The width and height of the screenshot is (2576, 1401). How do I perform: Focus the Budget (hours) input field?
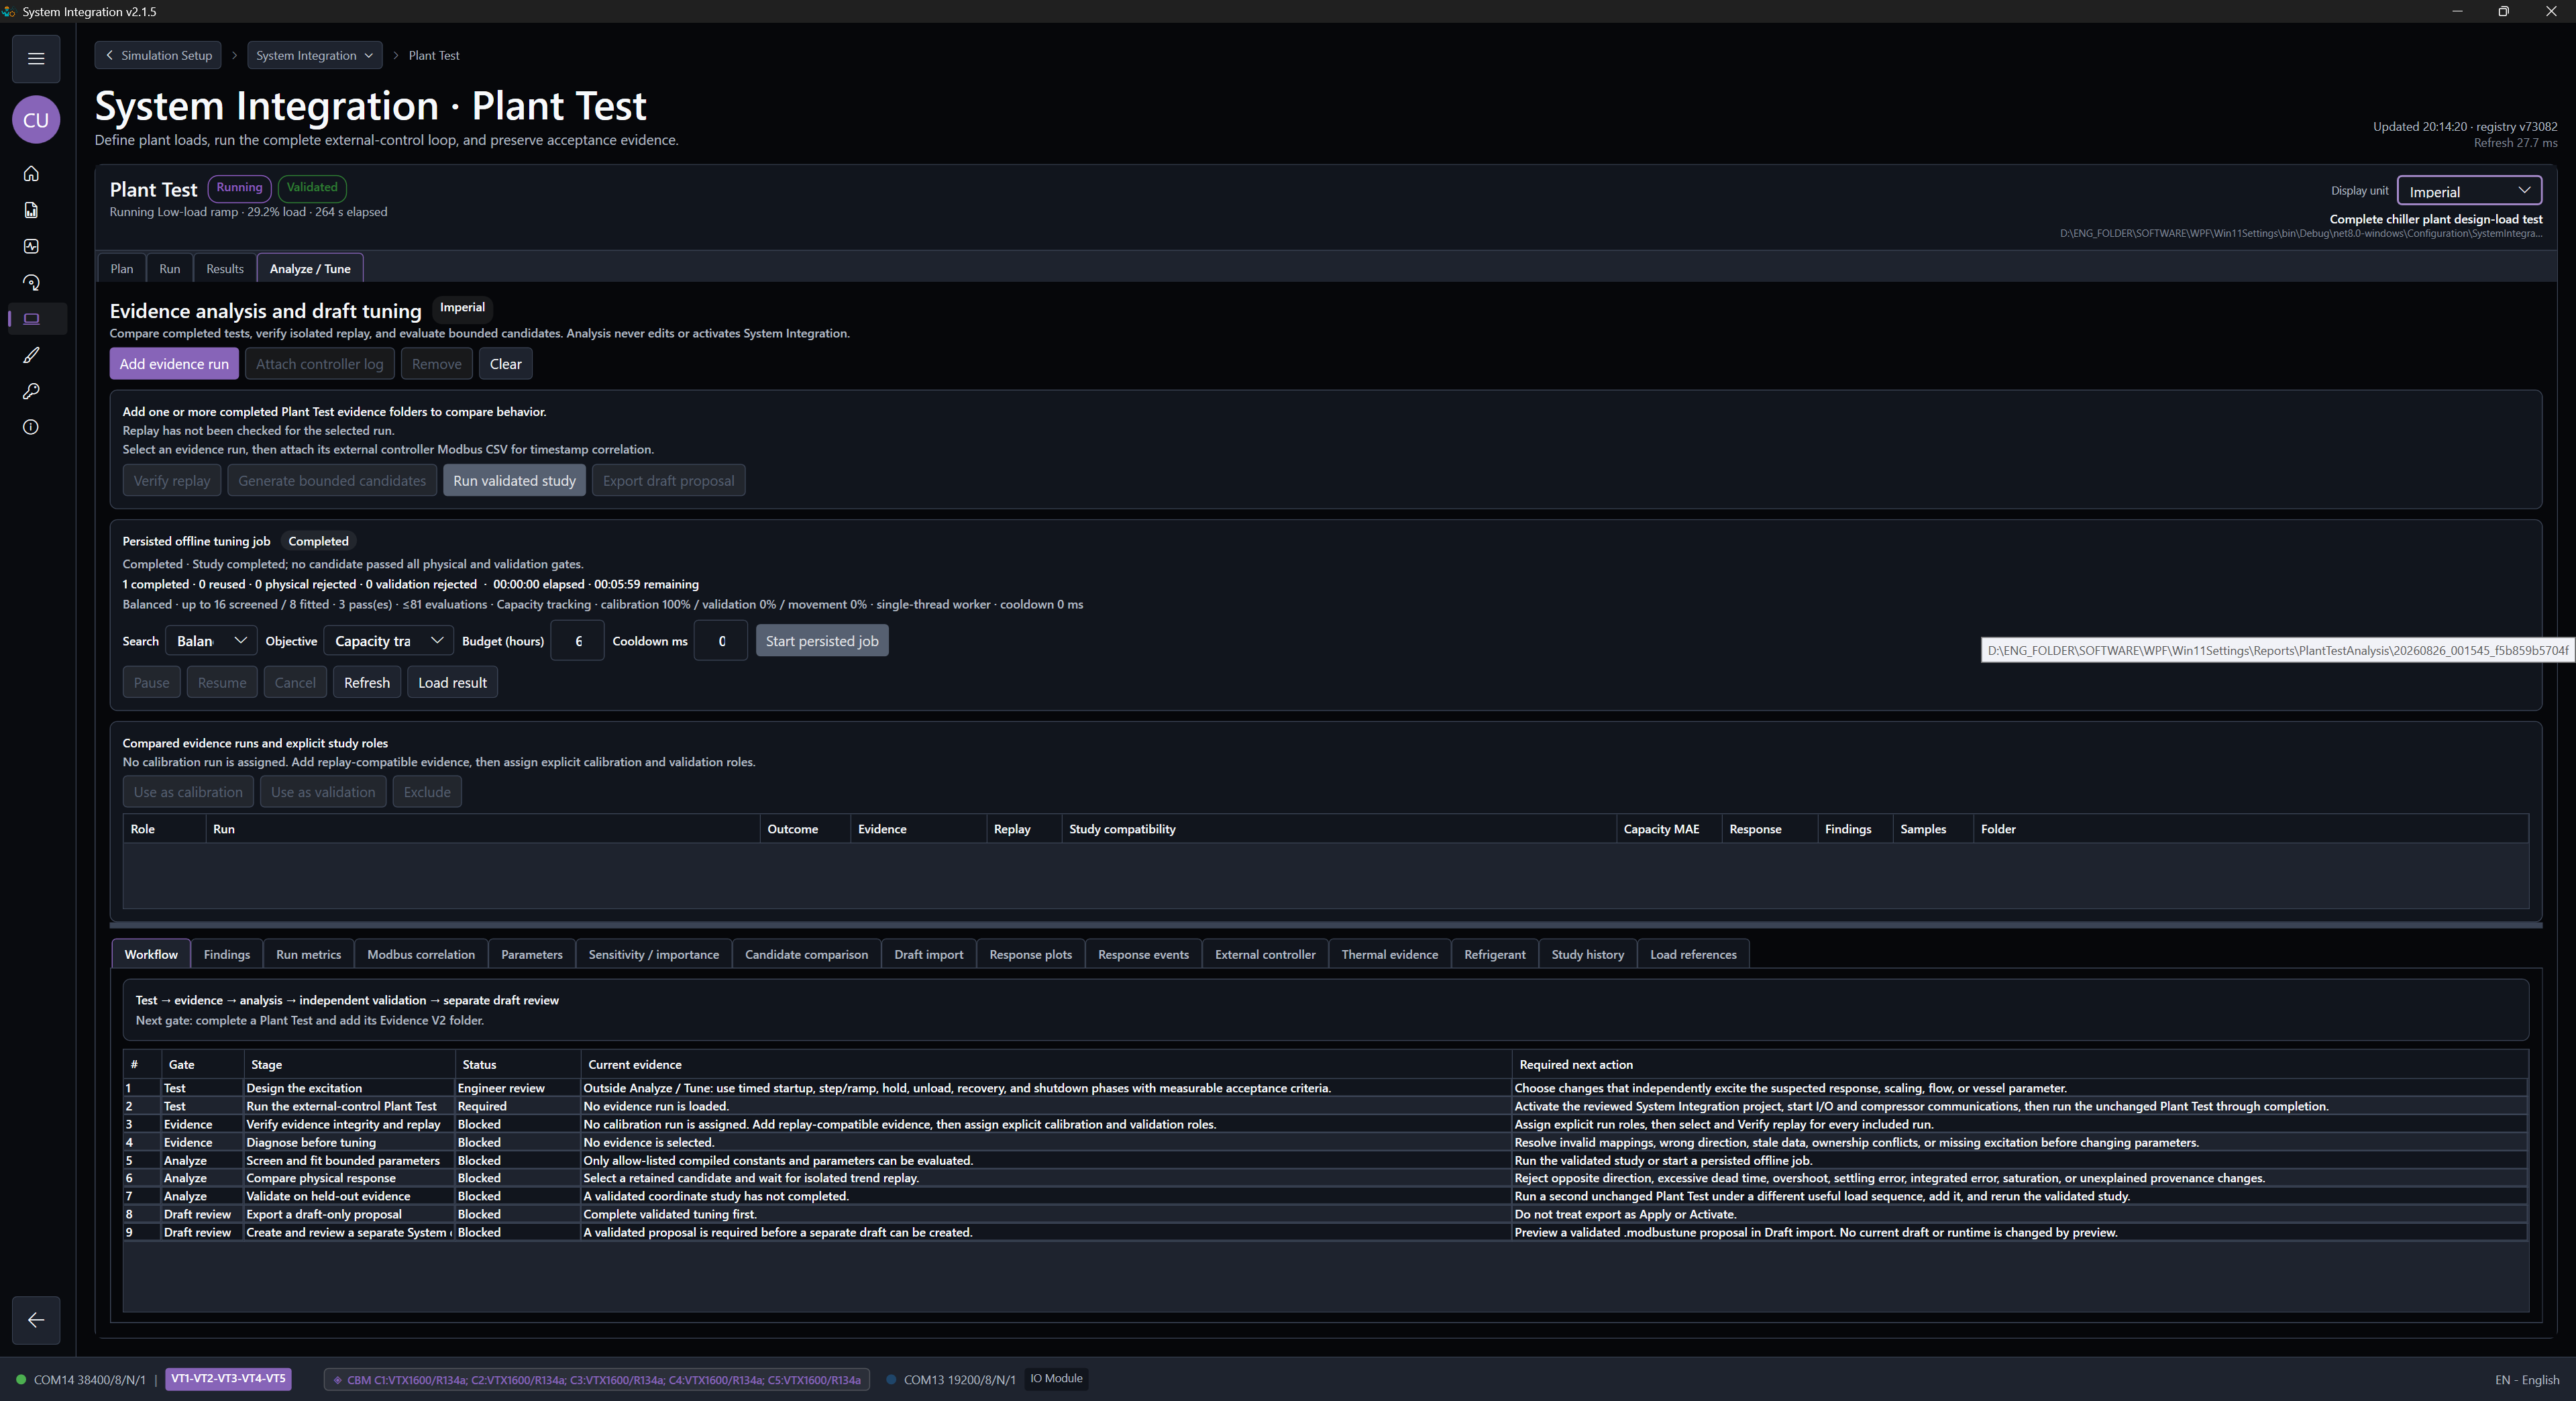tap(577, 641)
